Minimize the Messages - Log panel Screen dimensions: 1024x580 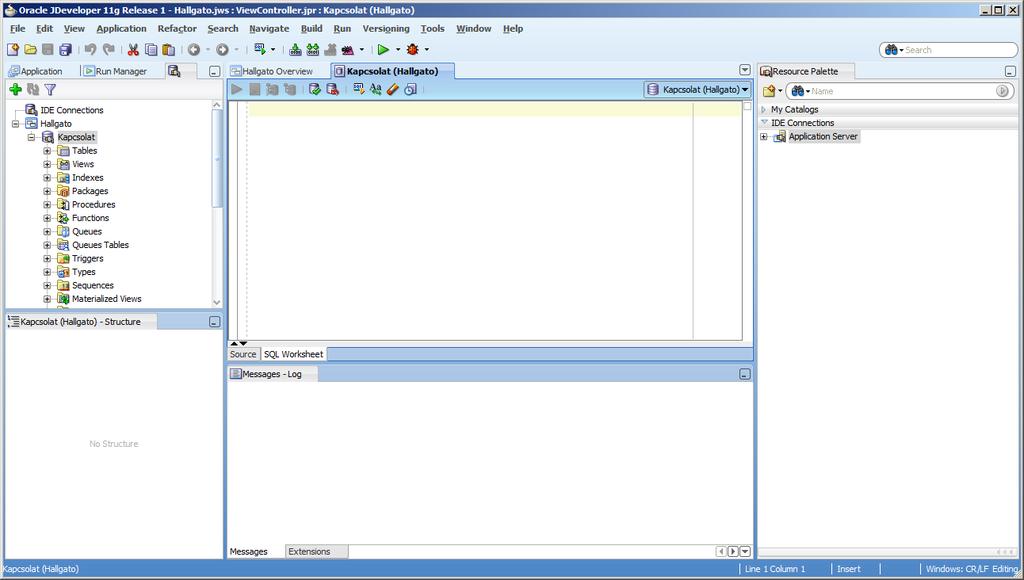click(745, 374)
